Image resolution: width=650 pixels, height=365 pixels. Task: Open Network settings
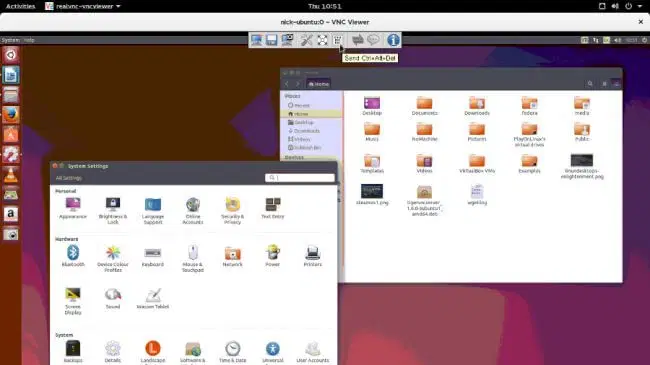pos(233,256)
